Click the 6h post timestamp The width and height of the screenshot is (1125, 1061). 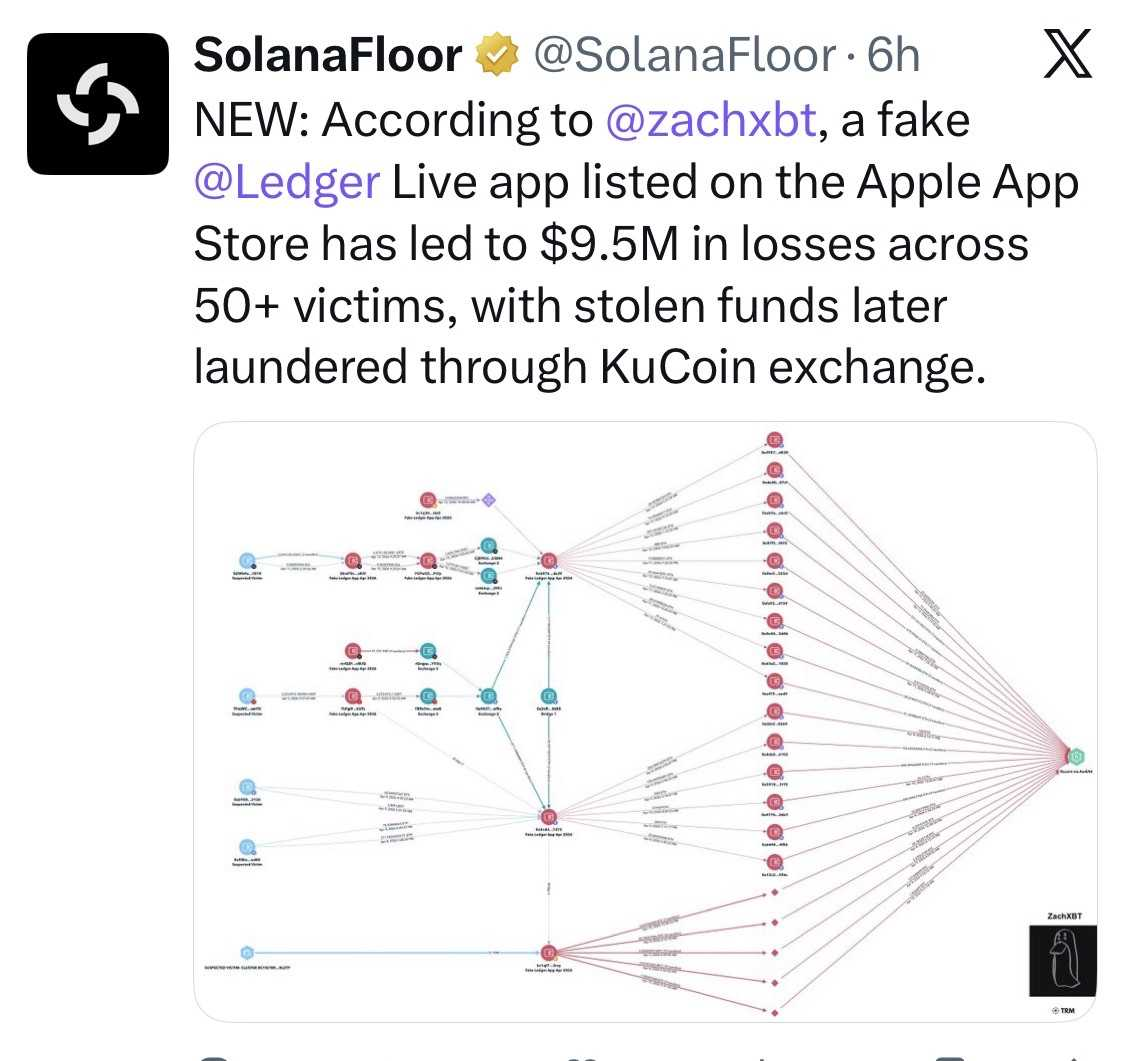click(893, 57)
